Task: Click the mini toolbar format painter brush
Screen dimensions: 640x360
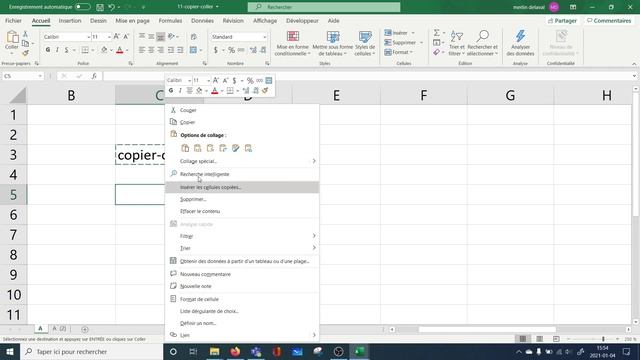Action: tap(265, 91)
